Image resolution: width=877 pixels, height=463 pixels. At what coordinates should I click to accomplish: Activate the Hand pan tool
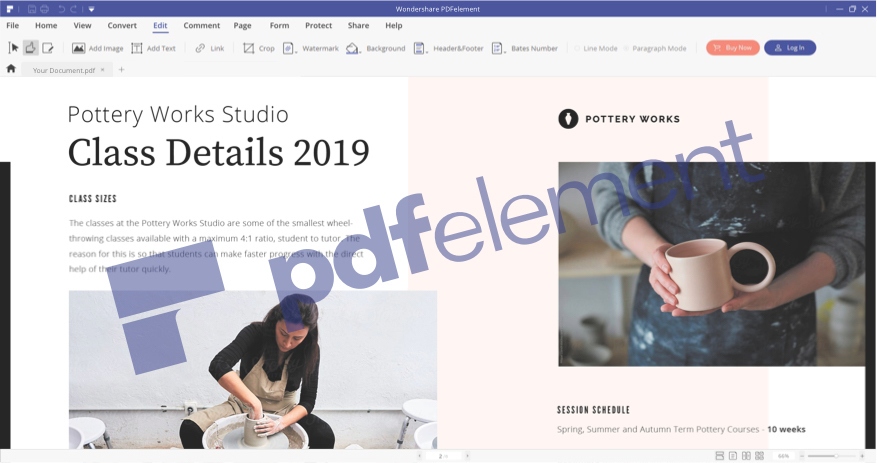pos(31,48)
